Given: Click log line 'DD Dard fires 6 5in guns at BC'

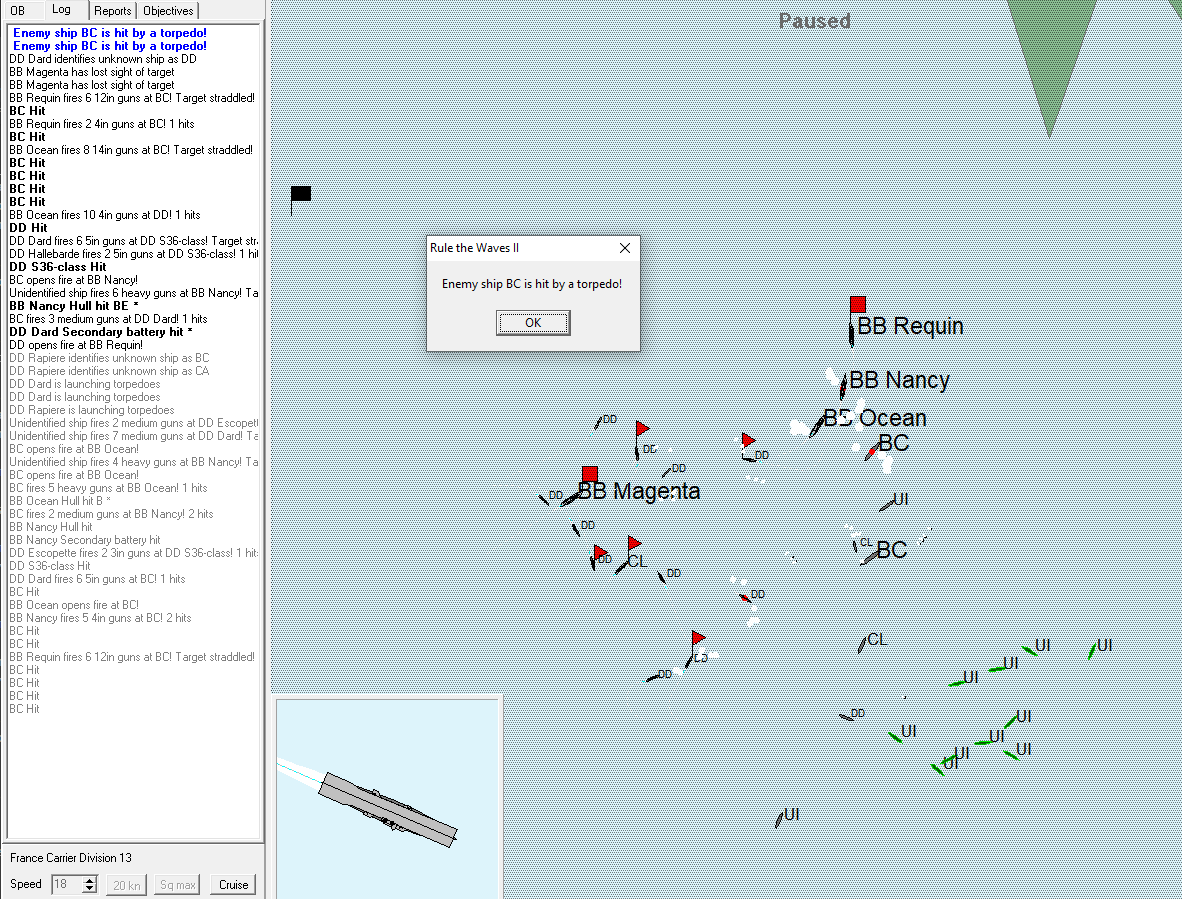Looking at the screenshot, I should (x=97, y=579).
